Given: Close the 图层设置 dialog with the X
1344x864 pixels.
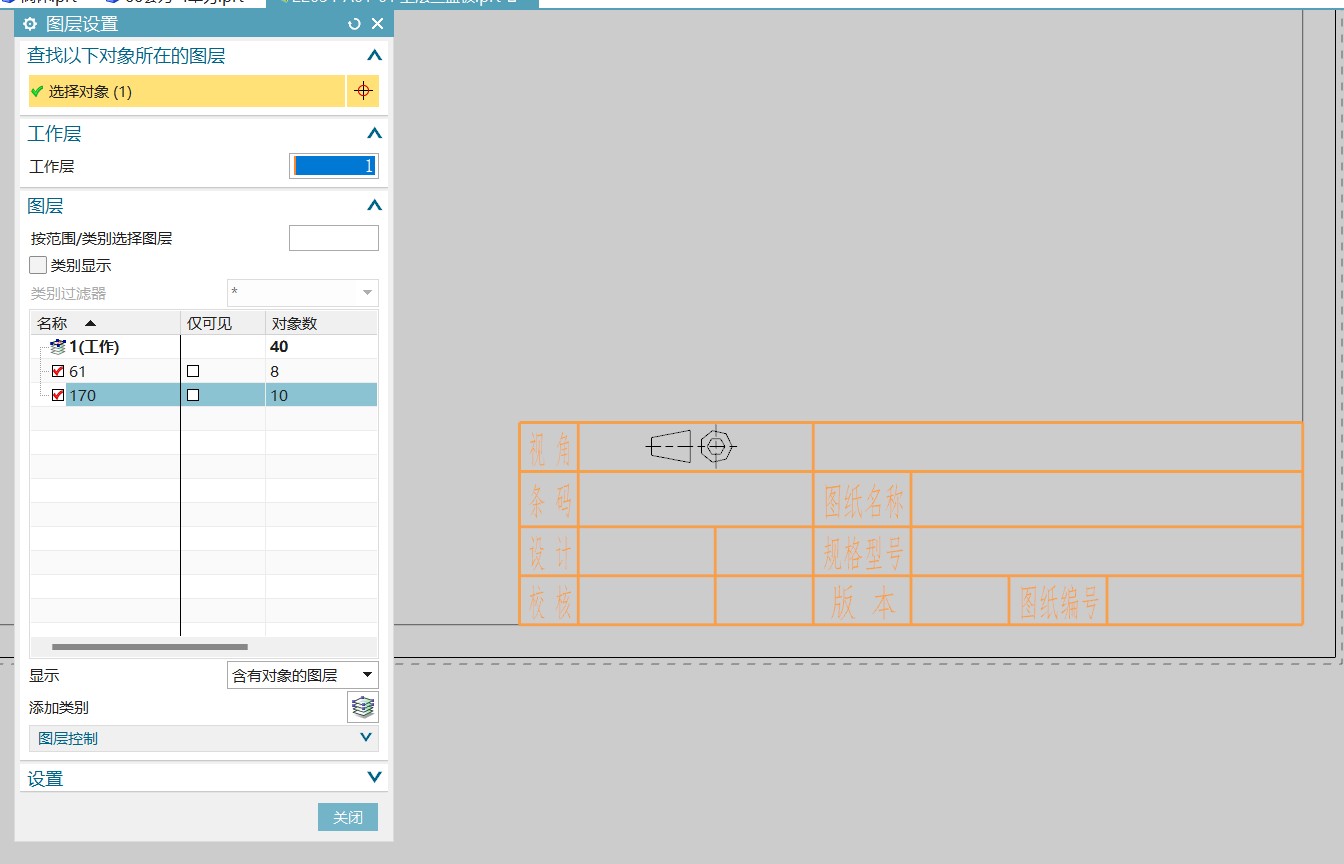Looking at the screenshot, I should tap(377, 24).
